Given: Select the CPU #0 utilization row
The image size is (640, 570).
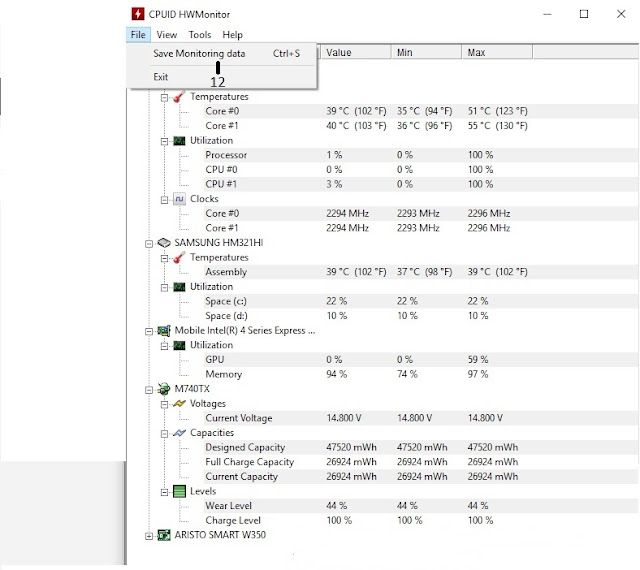Looking at the screenshot, I should point(420,169).
